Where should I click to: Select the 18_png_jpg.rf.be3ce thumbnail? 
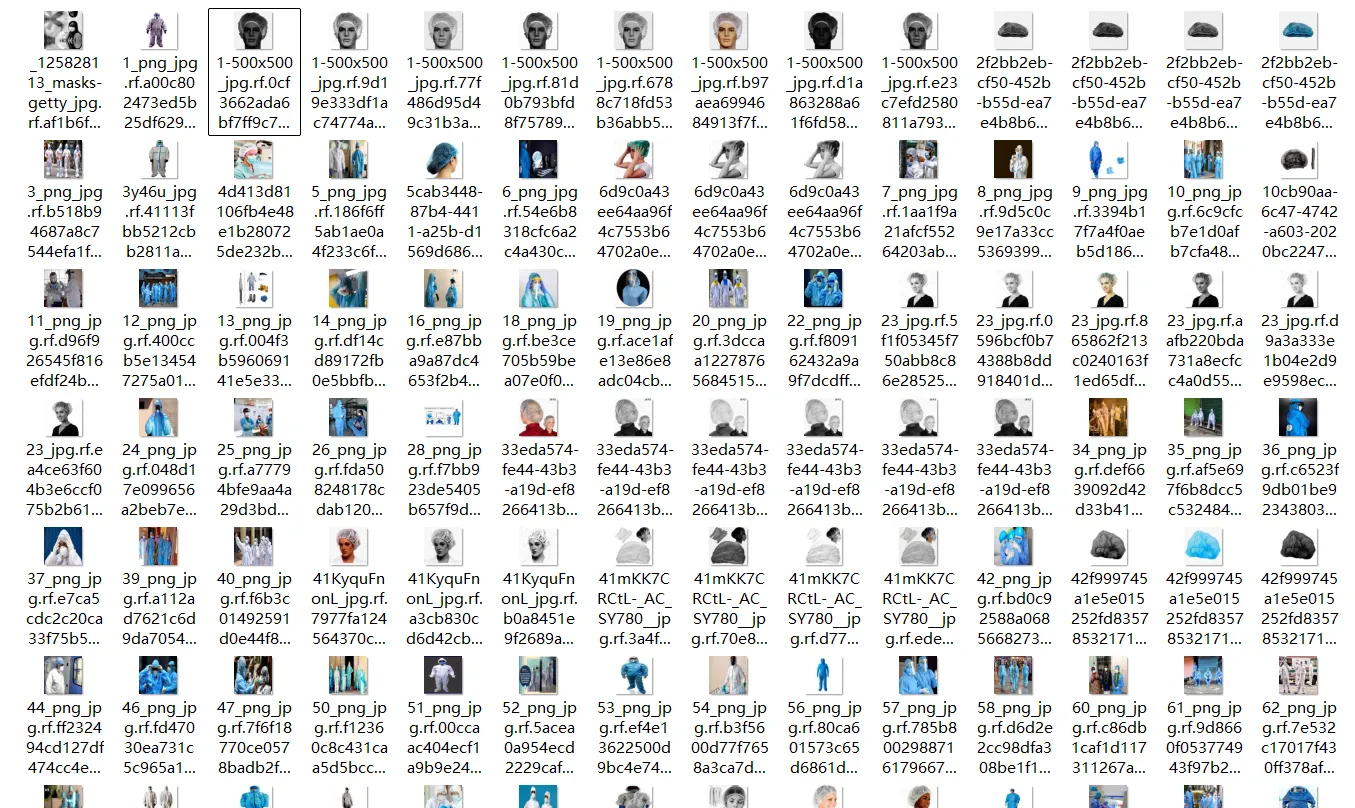tap(539, 289)
